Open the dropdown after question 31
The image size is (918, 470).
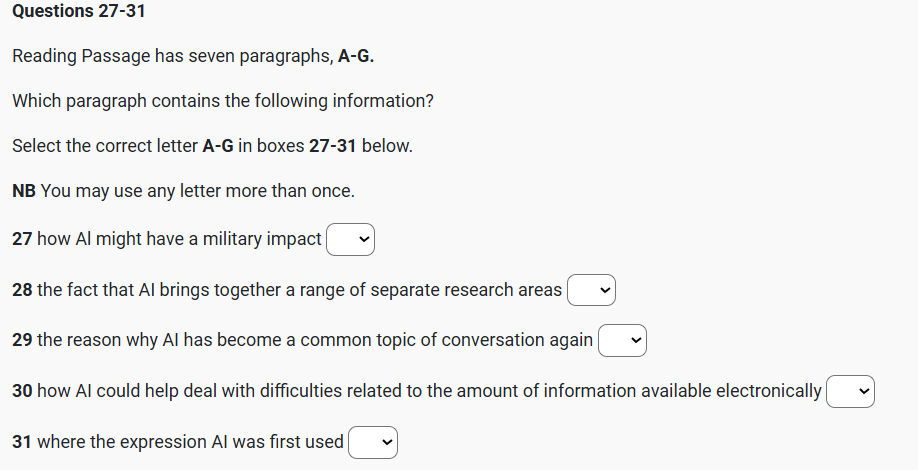pyautogui.click(x=373, y=442)
